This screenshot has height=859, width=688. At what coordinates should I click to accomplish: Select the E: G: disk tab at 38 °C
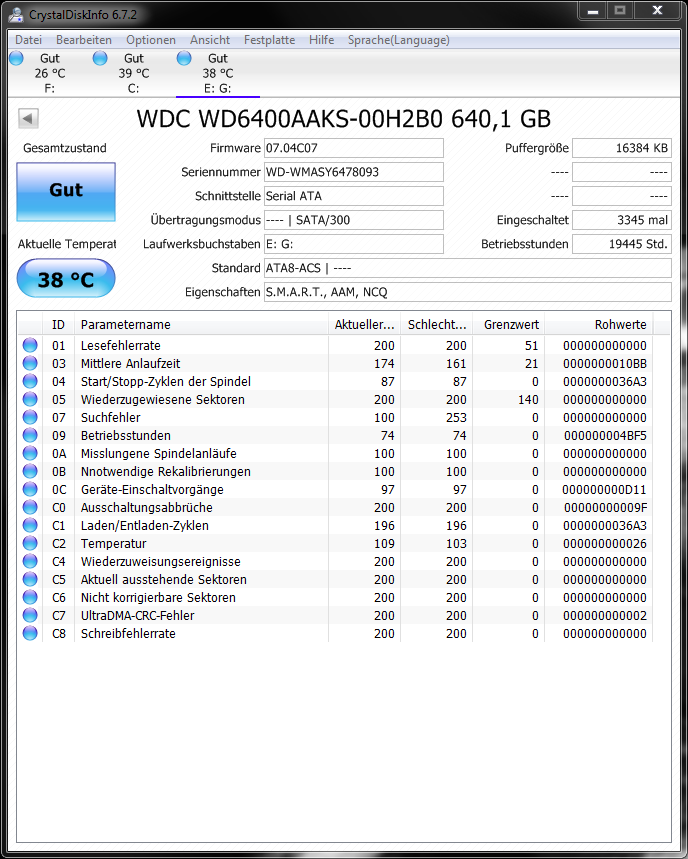point(217,73)
